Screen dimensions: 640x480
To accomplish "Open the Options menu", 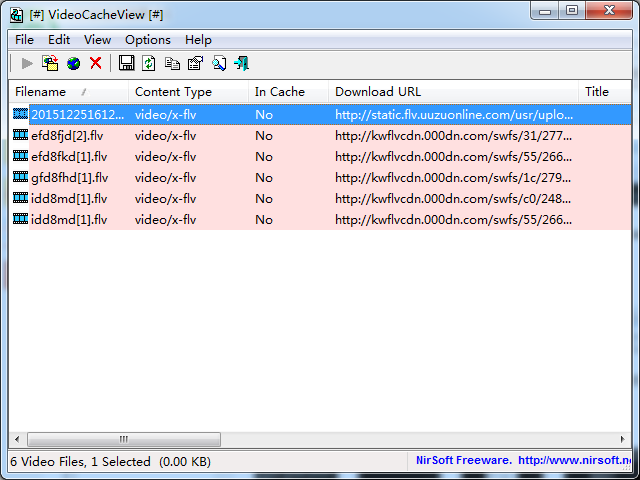I will tap(147, 40).
